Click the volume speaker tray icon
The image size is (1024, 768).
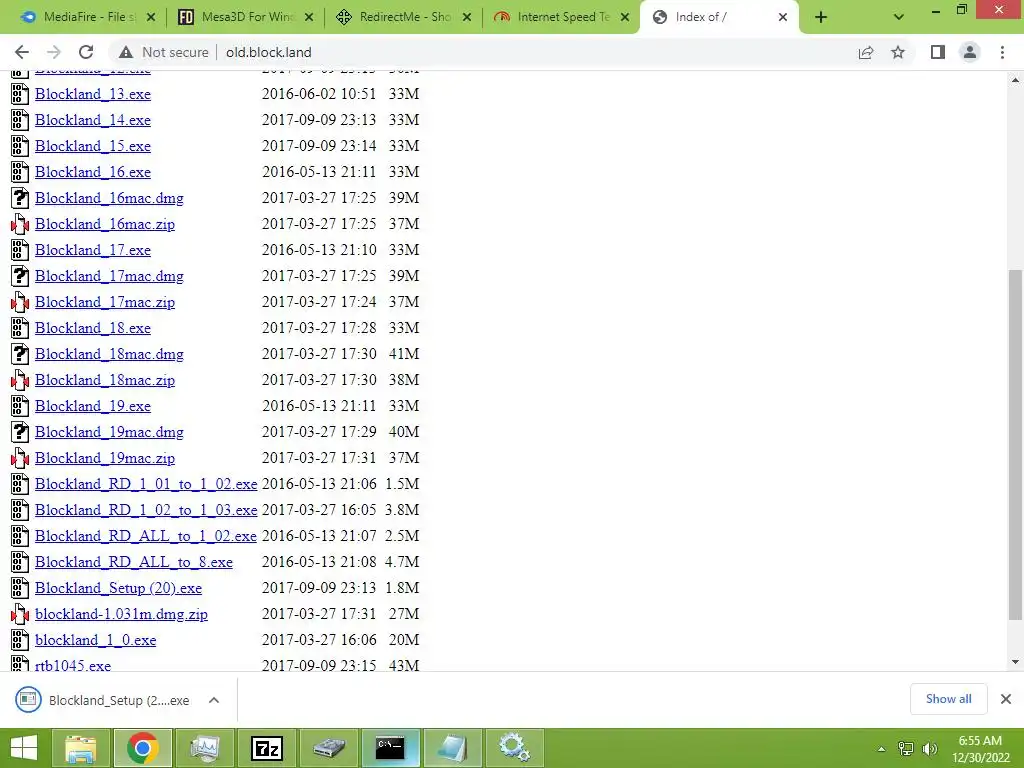[929, 749]
